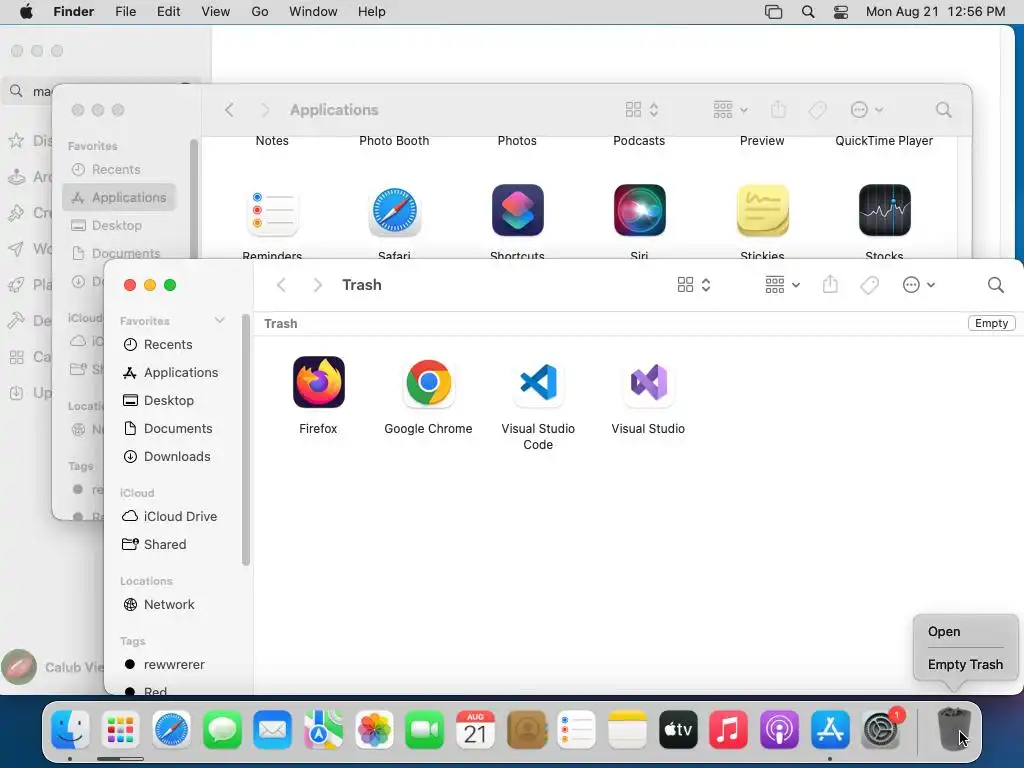This screenshot has width=1024, height=768.
Task: Click the Trash window search icon
Action: (x=995, y=285)
